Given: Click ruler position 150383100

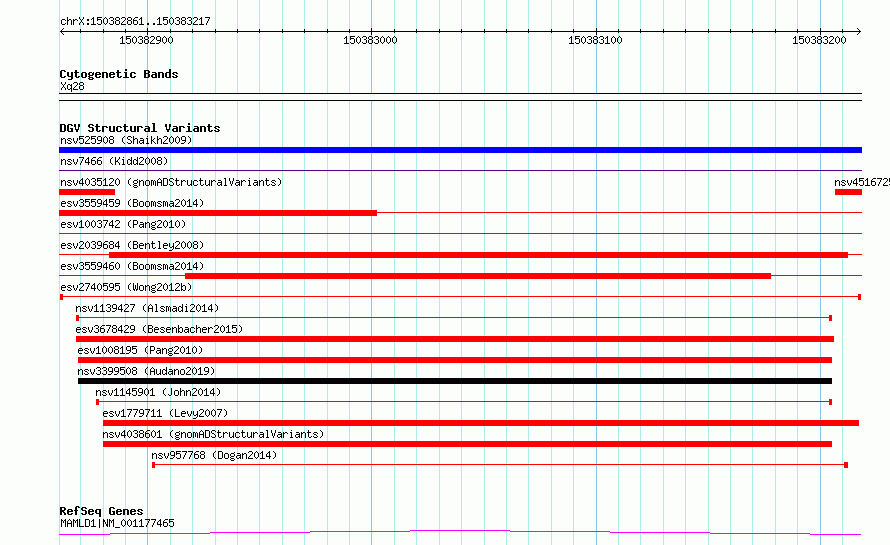Looking at the screenshot, I should pyautogui.click(x=595, y=40).
